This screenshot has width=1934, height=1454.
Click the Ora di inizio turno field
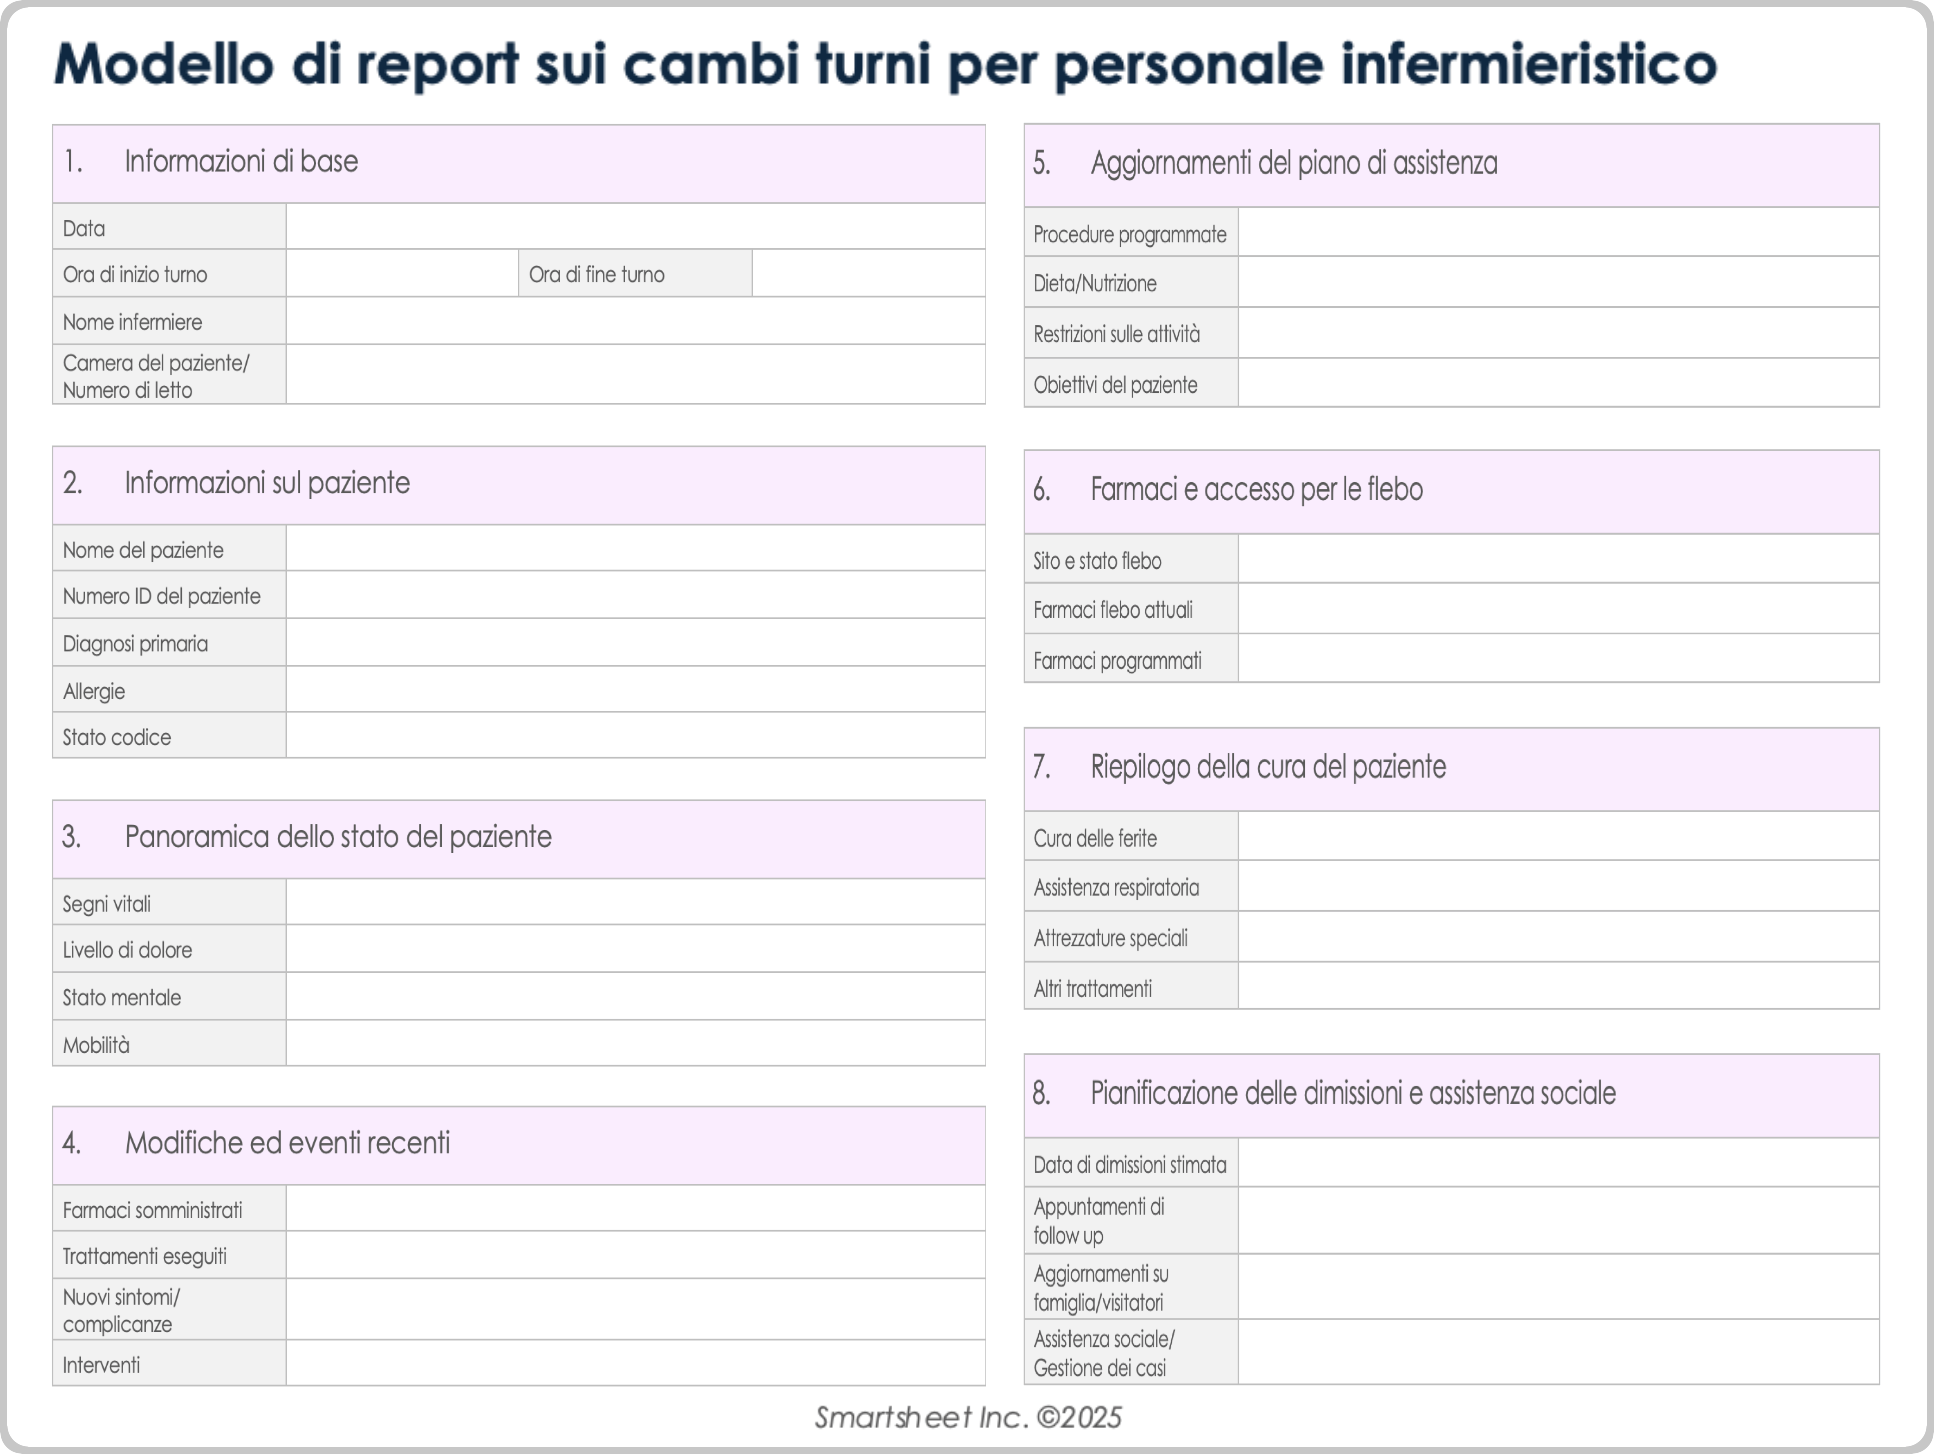400,274
